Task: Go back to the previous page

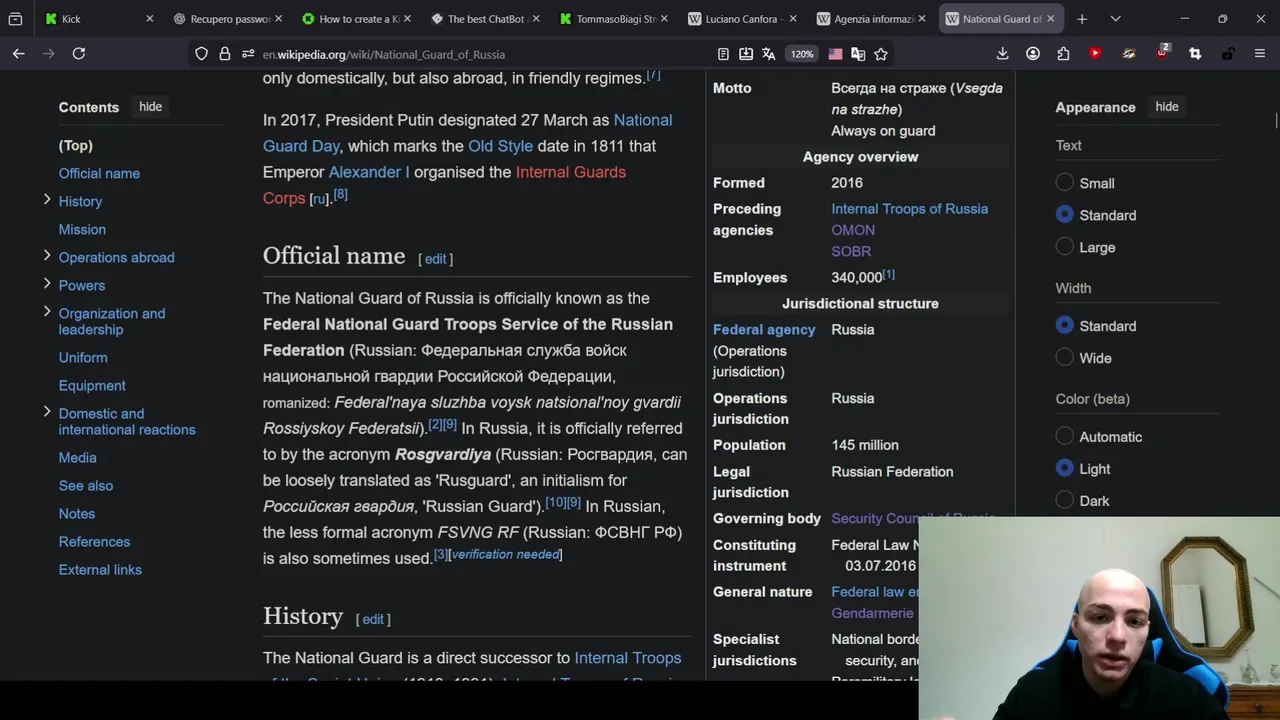Action: tap(19, 54)
